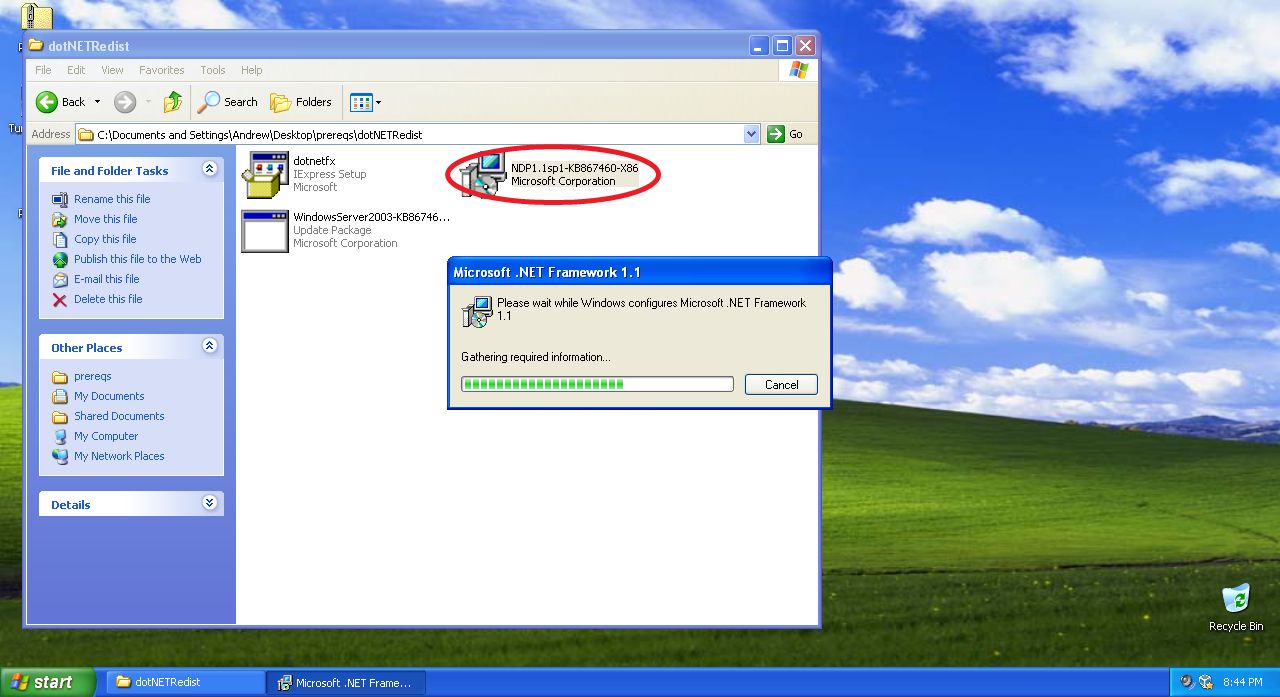Click the first system tray icon
This screenshot has width=1280, height=697.
point(1187,682)
